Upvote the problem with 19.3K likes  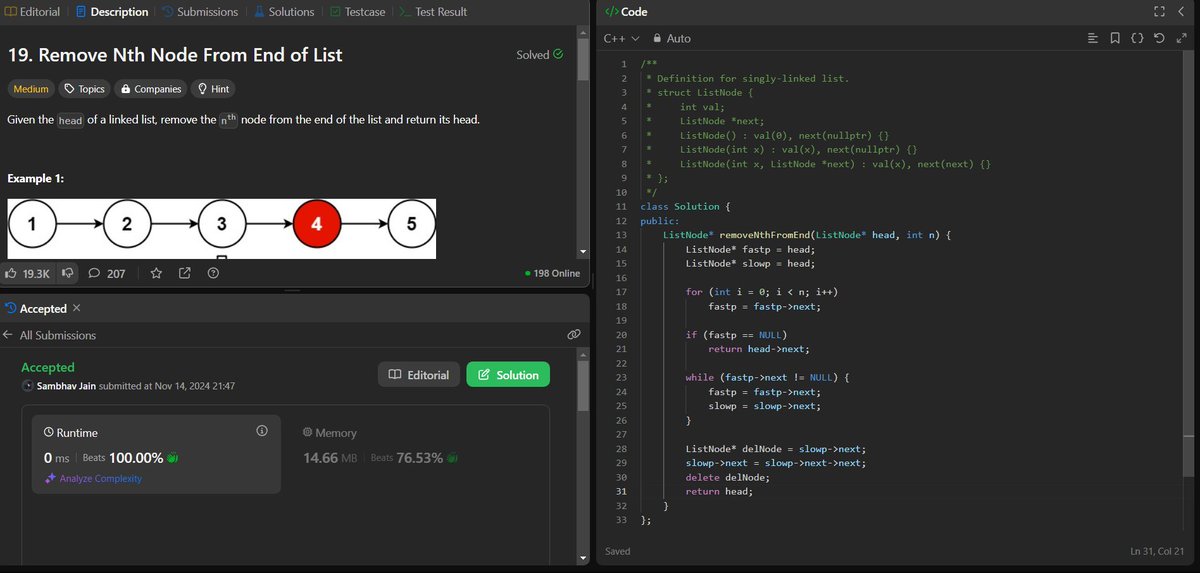28,273
